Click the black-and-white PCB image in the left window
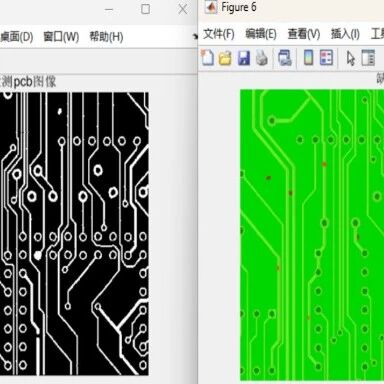 tap(74, 234)
